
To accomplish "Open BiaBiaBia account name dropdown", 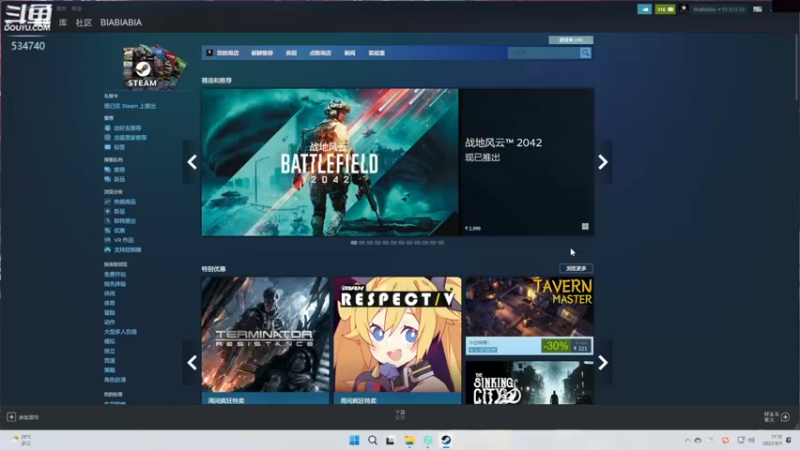I will tap(719, 9).
